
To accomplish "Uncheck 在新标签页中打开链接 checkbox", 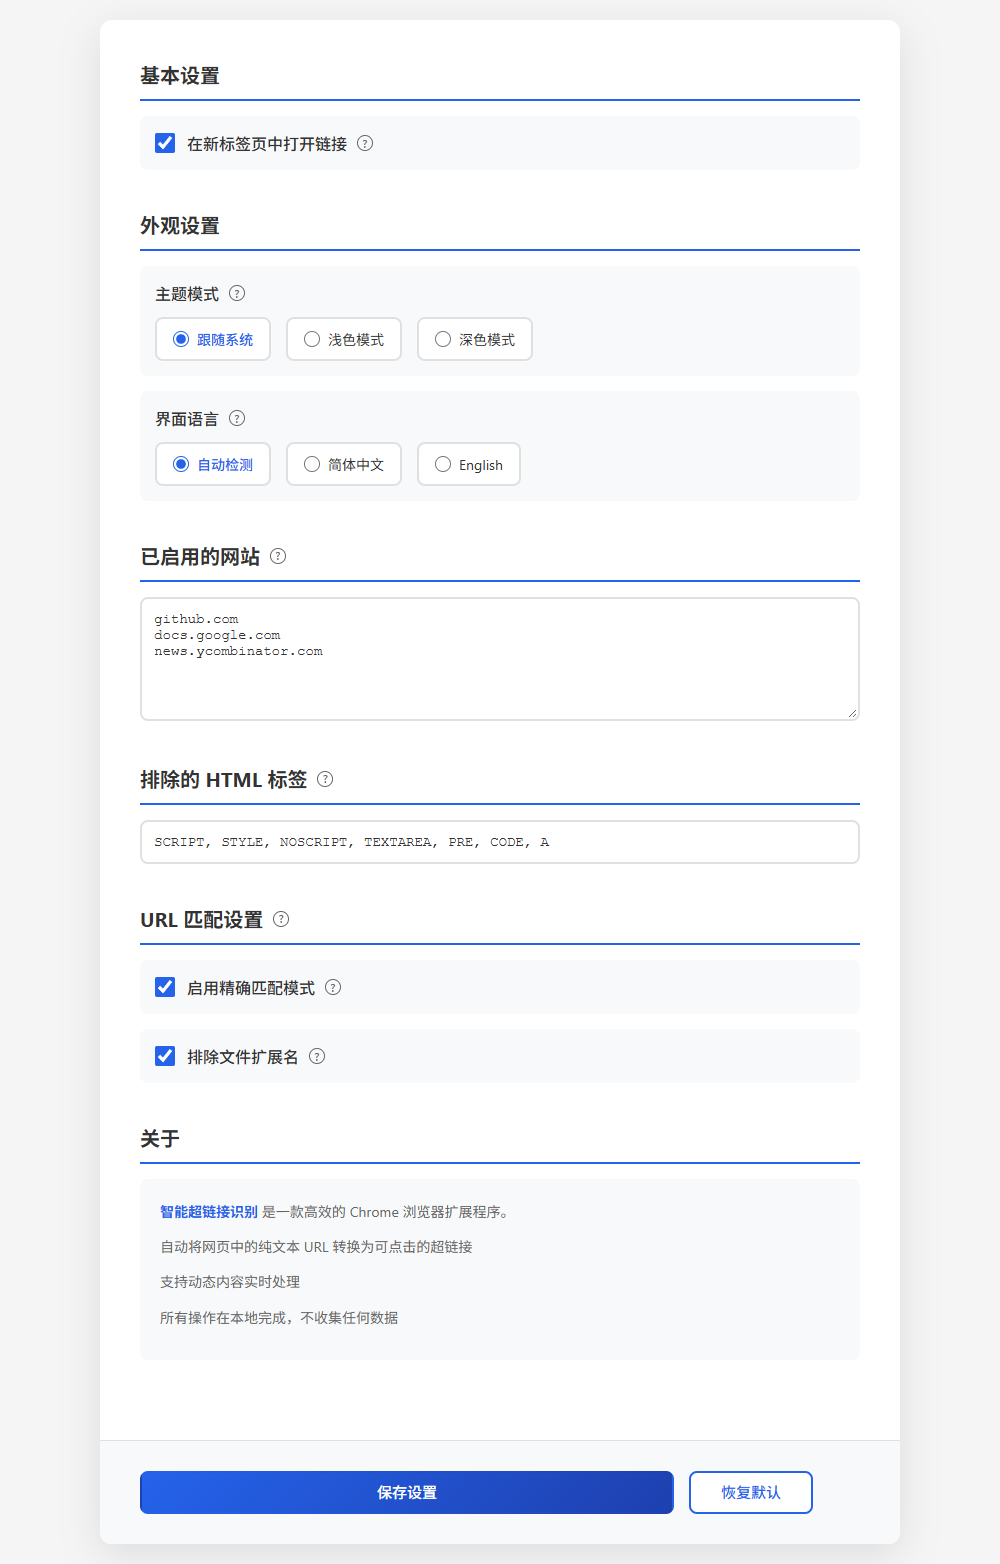I will click(x=165, y=143).
